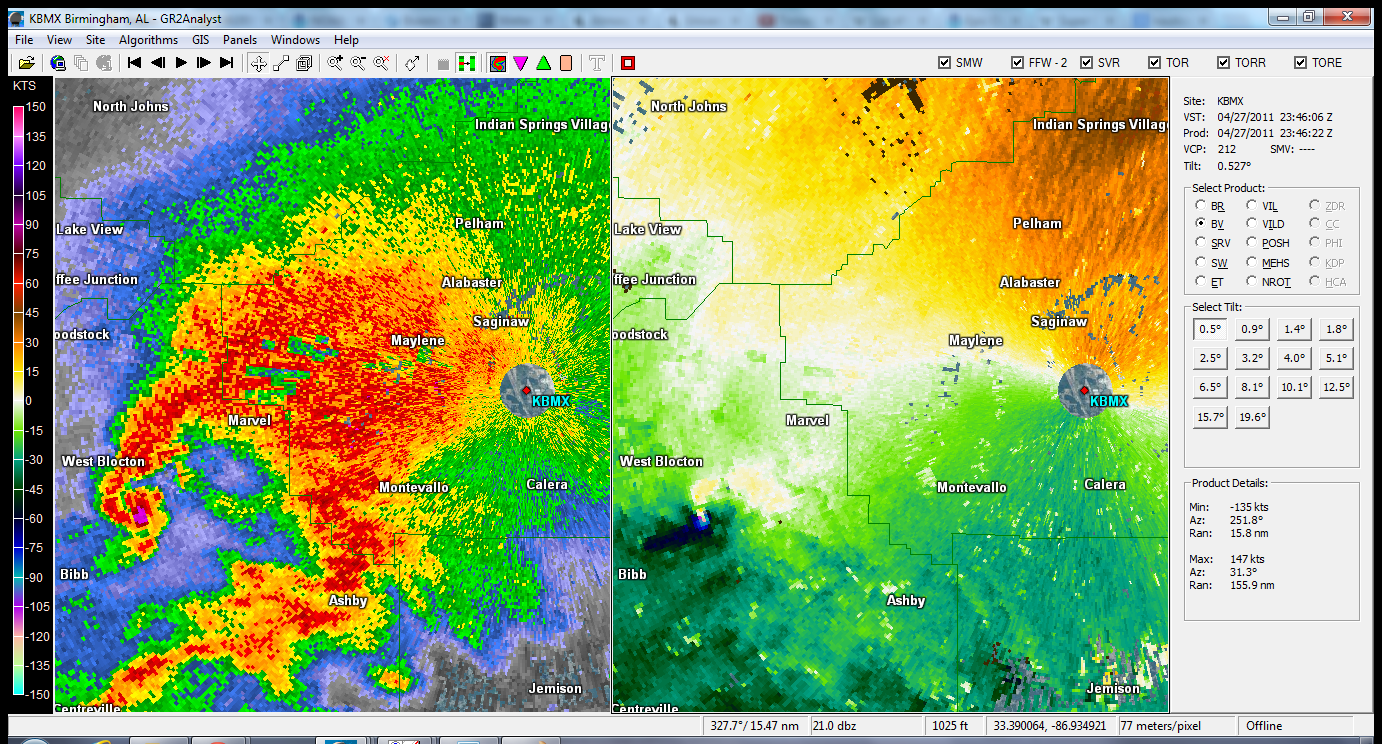Jump to the first volume scan frame
Image resolution: width=1382 pixels, height=744 pixels.
pyautogui.click(x=135, y=63)
